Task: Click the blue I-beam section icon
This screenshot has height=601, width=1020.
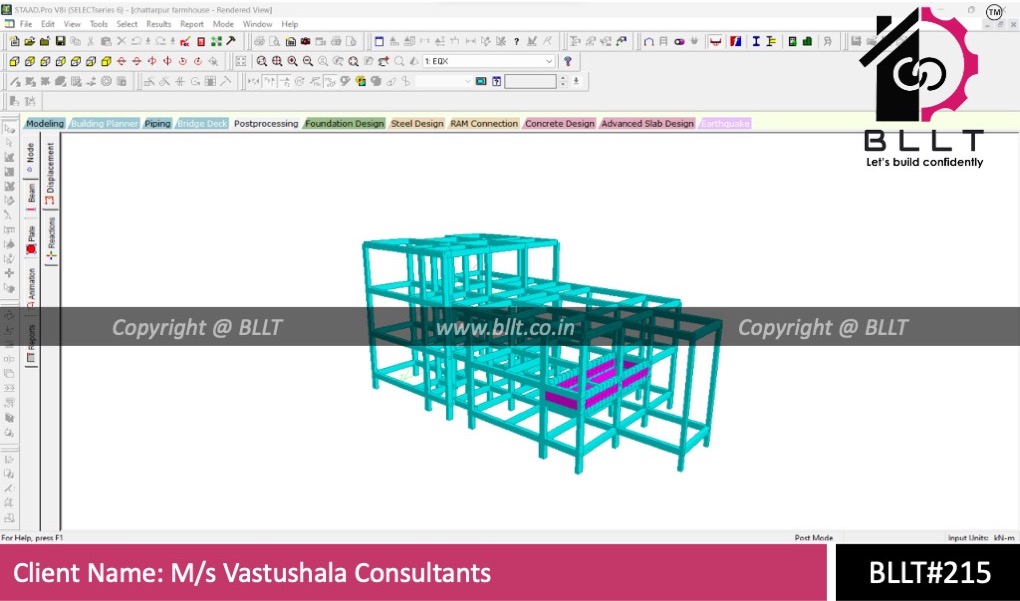Action: click(x=756, y=41)
